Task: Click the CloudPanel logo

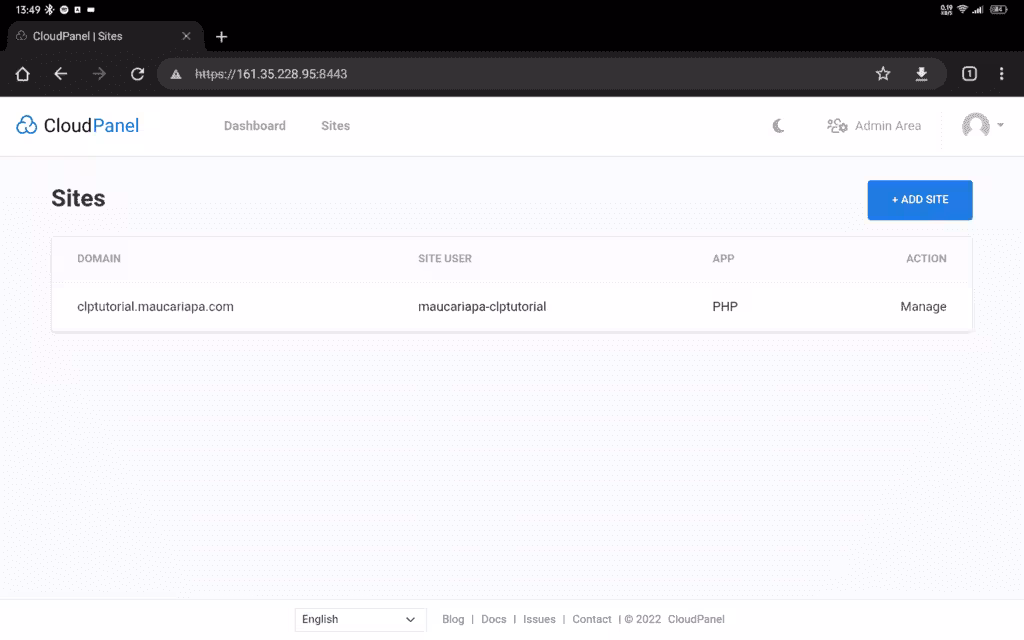Action: [77, 125]
